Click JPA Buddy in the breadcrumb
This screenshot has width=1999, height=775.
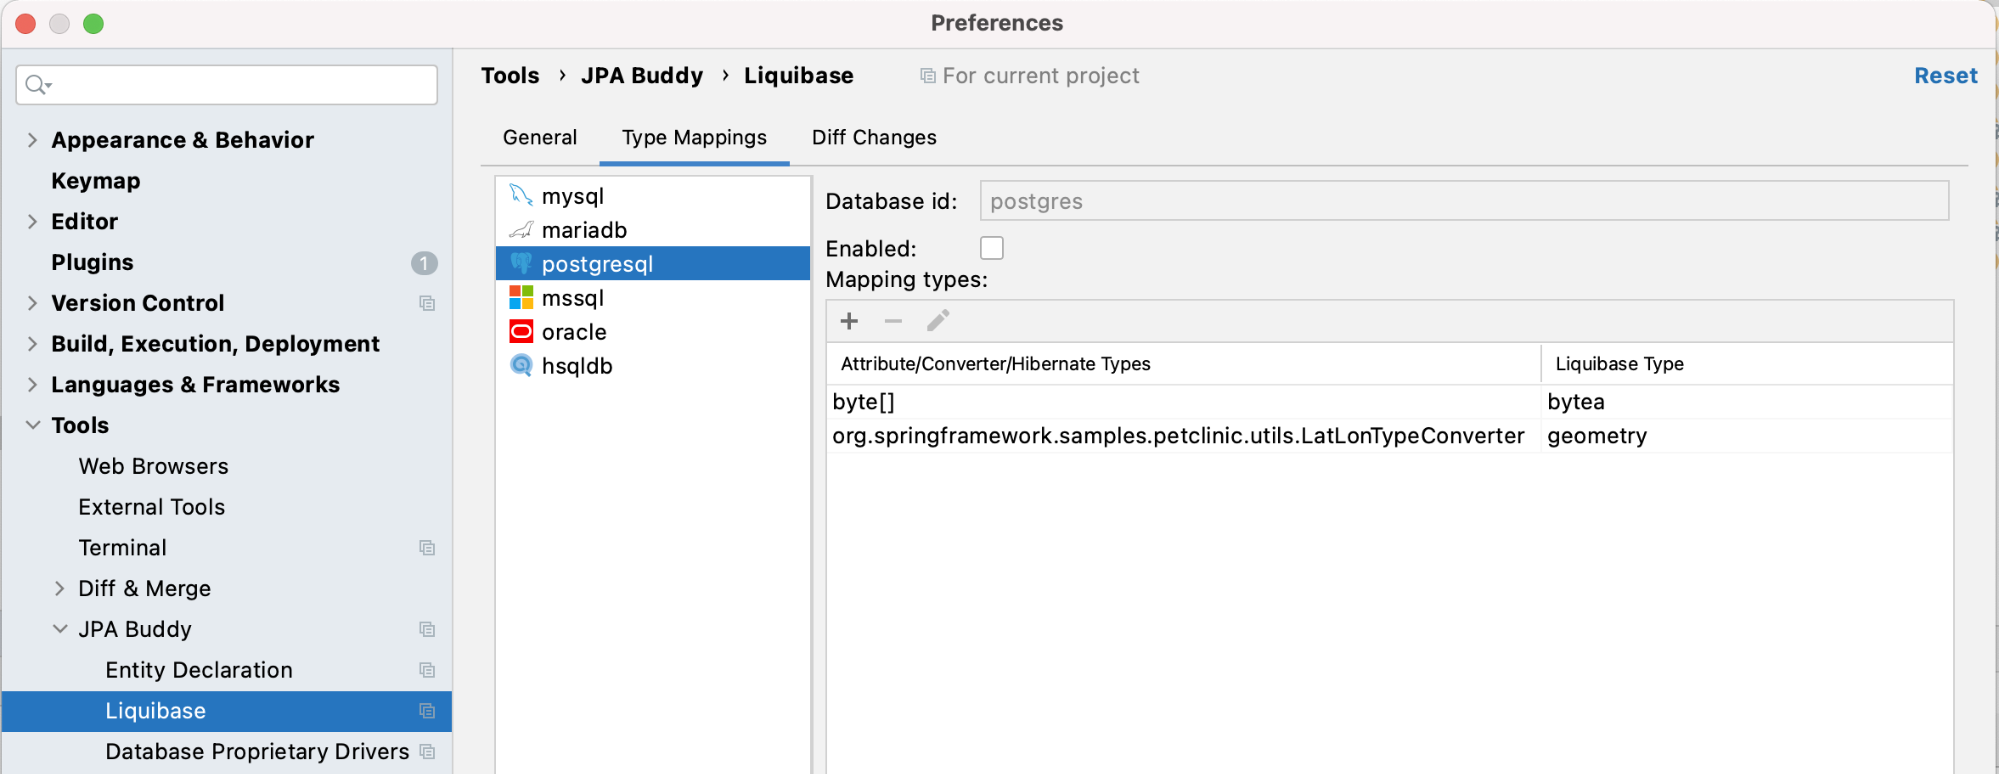tap(642, 76)
